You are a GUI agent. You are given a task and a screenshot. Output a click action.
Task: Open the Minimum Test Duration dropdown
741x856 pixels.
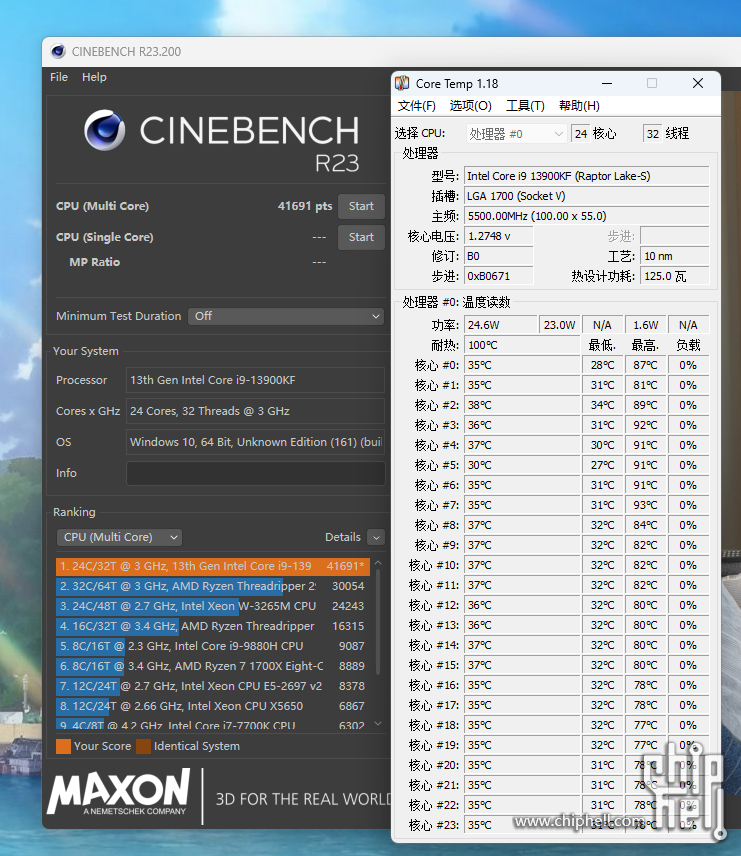click(286, 316)
